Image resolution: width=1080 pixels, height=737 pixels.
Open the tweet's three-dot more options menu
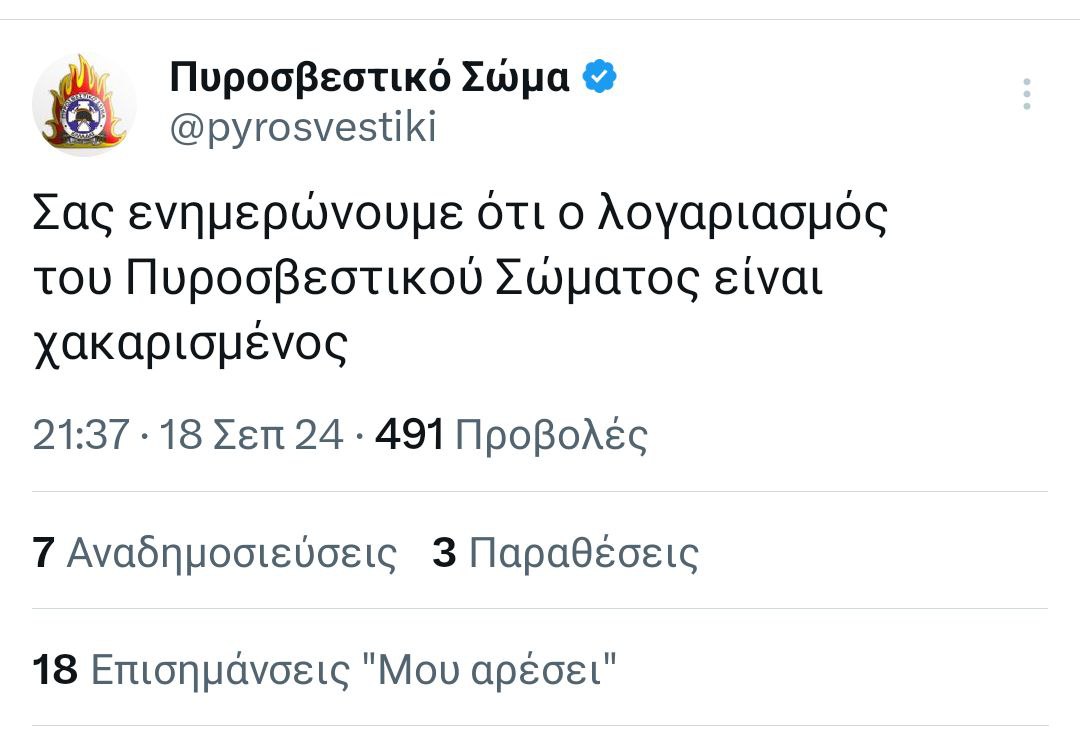pyautogui.click(x=1026, y=94)
